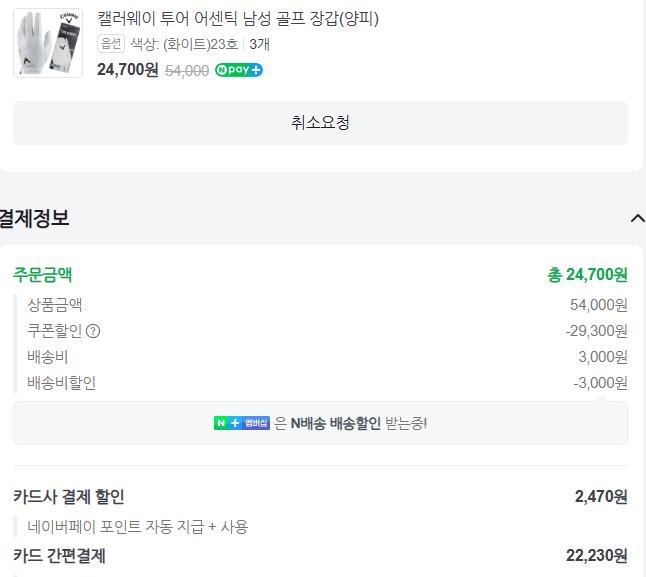Viewport: 646px width, 577px height.
Task: Click the Npay plus badge icon
Action: click(x=239, y=70)
